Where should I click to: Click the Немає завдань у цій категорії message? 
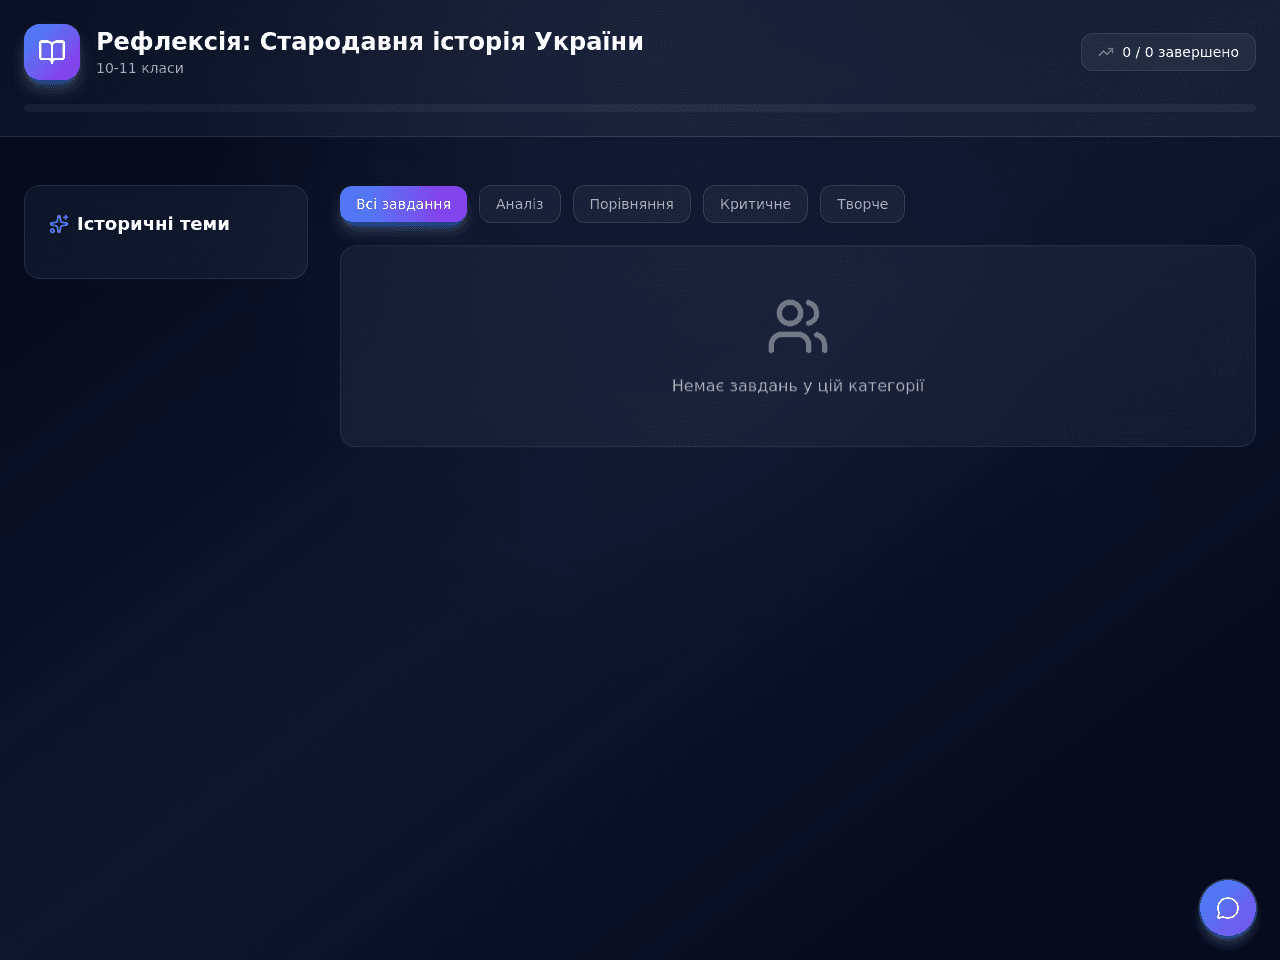pos(798,385)
